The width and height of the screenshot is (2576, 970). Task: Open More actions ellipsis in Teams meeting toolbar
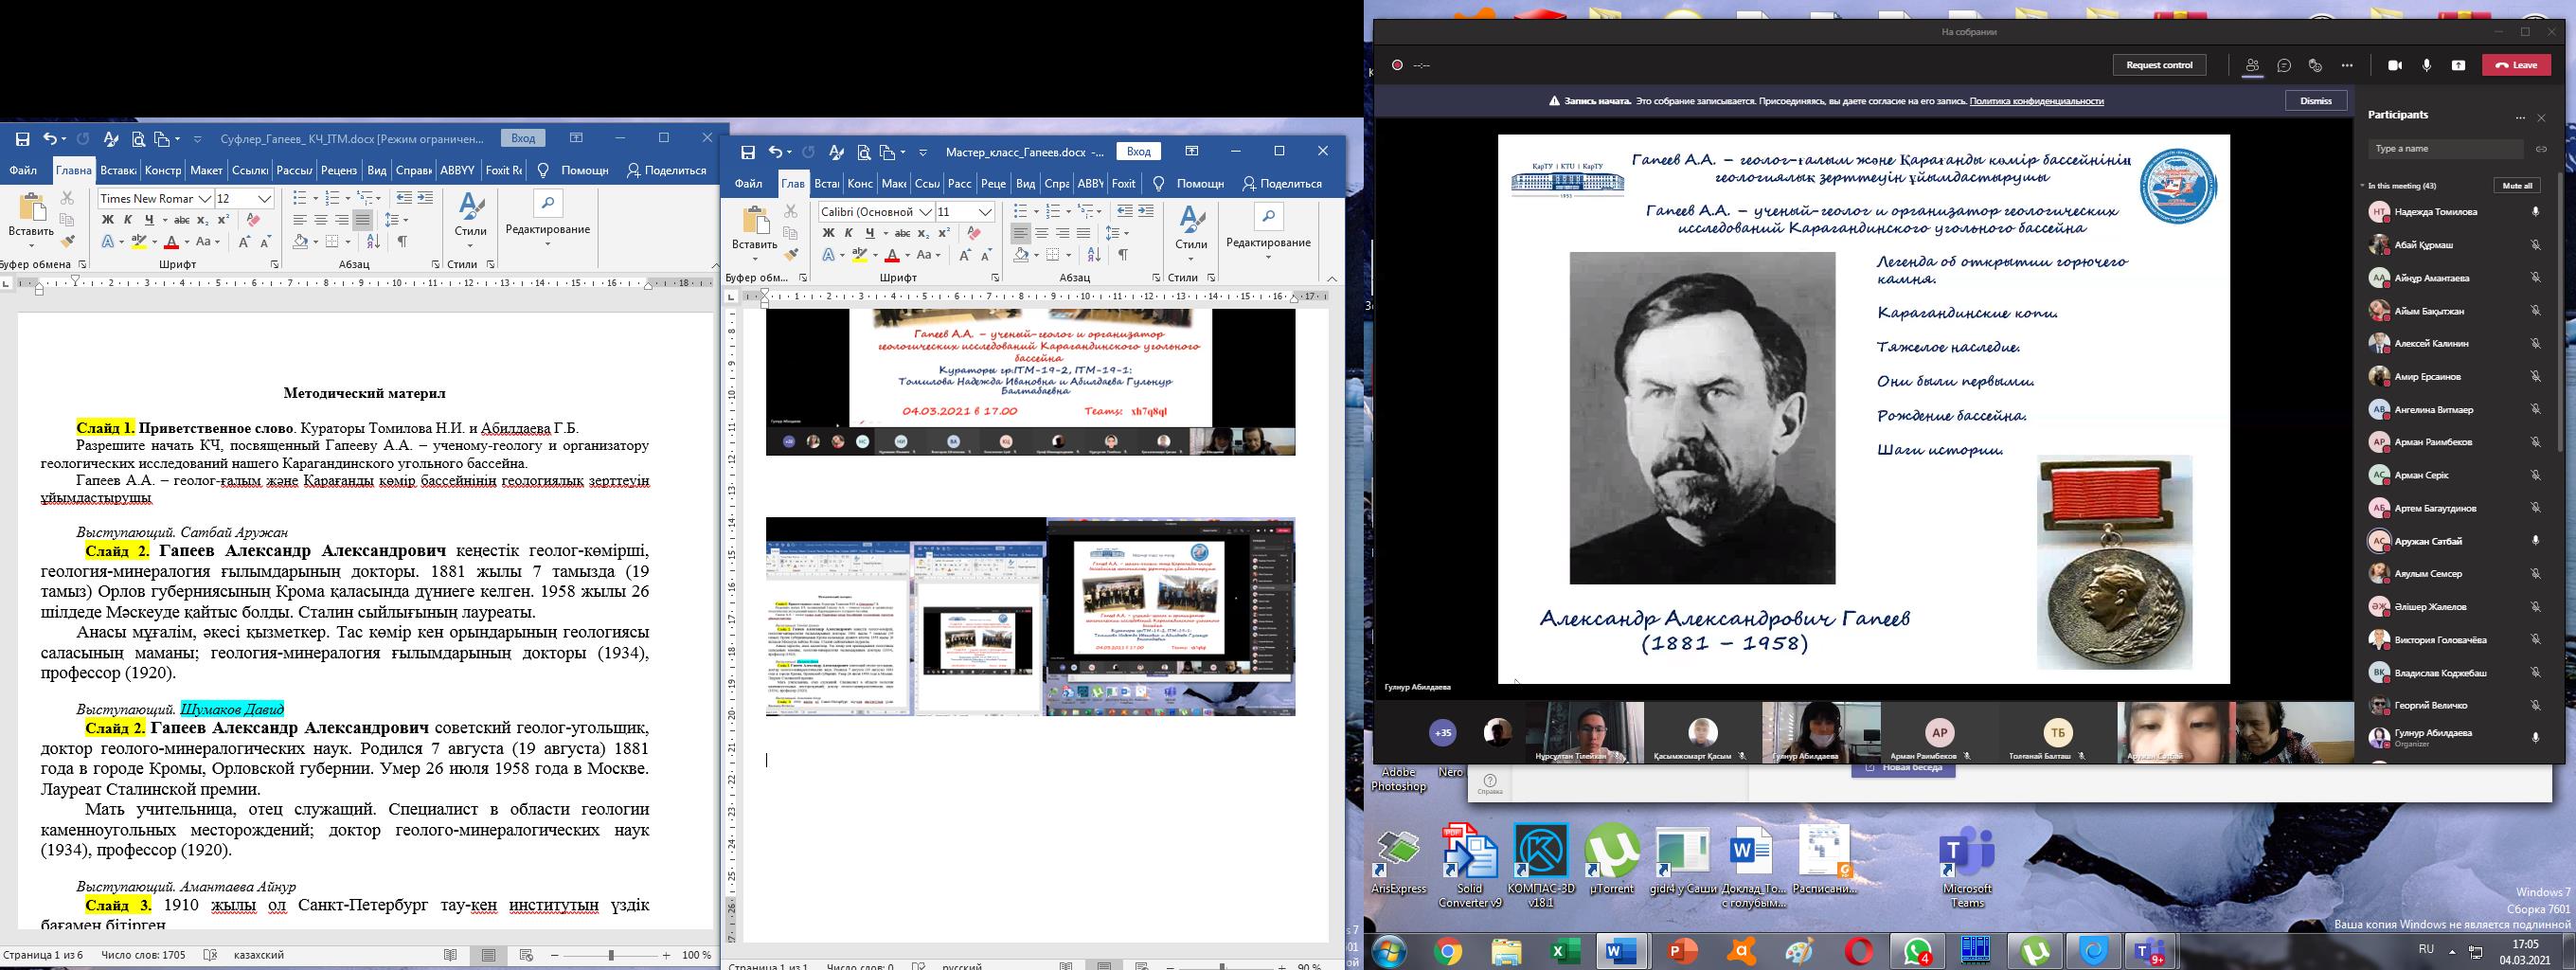pyautogui.click(x=2347, y=65)
